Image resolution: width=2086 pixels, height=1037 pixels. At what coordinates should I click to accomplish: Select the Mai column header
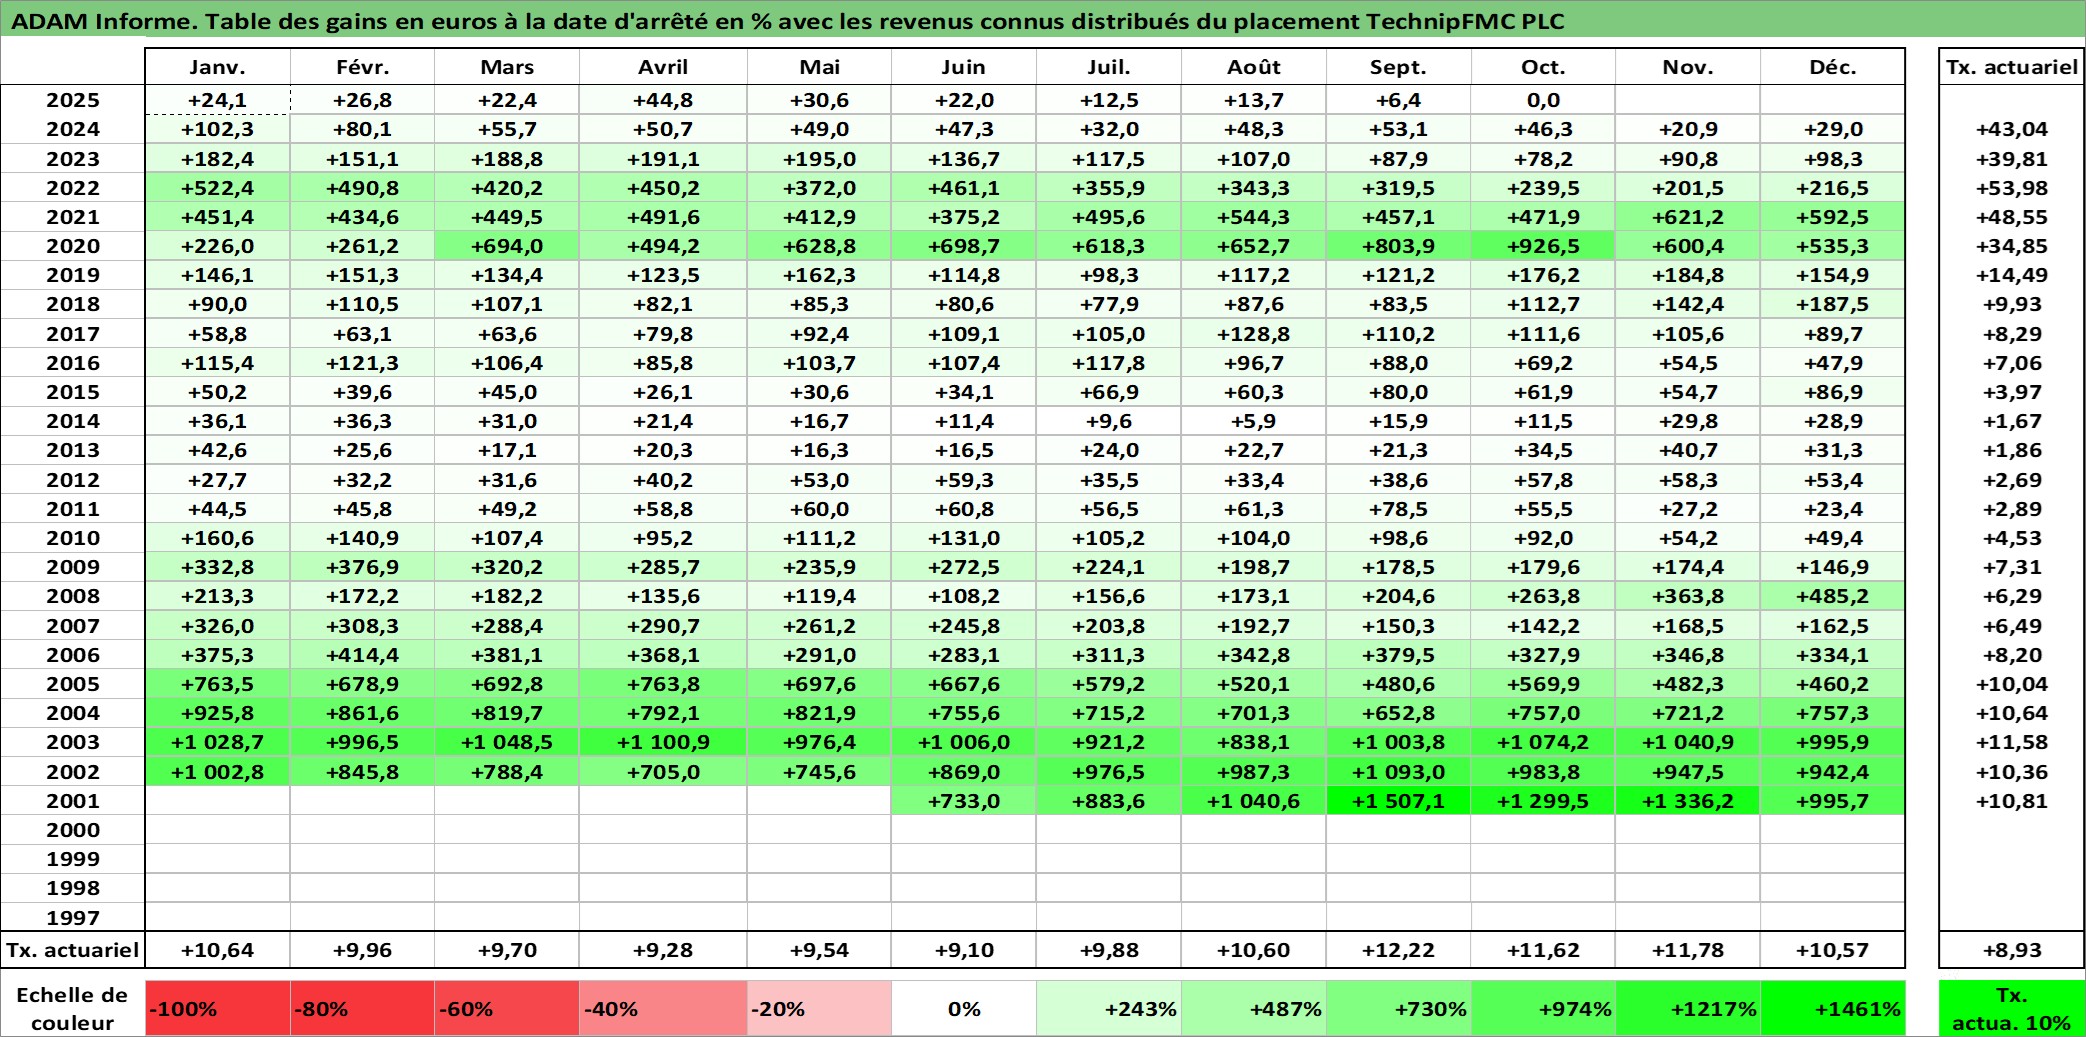(819, 67)
